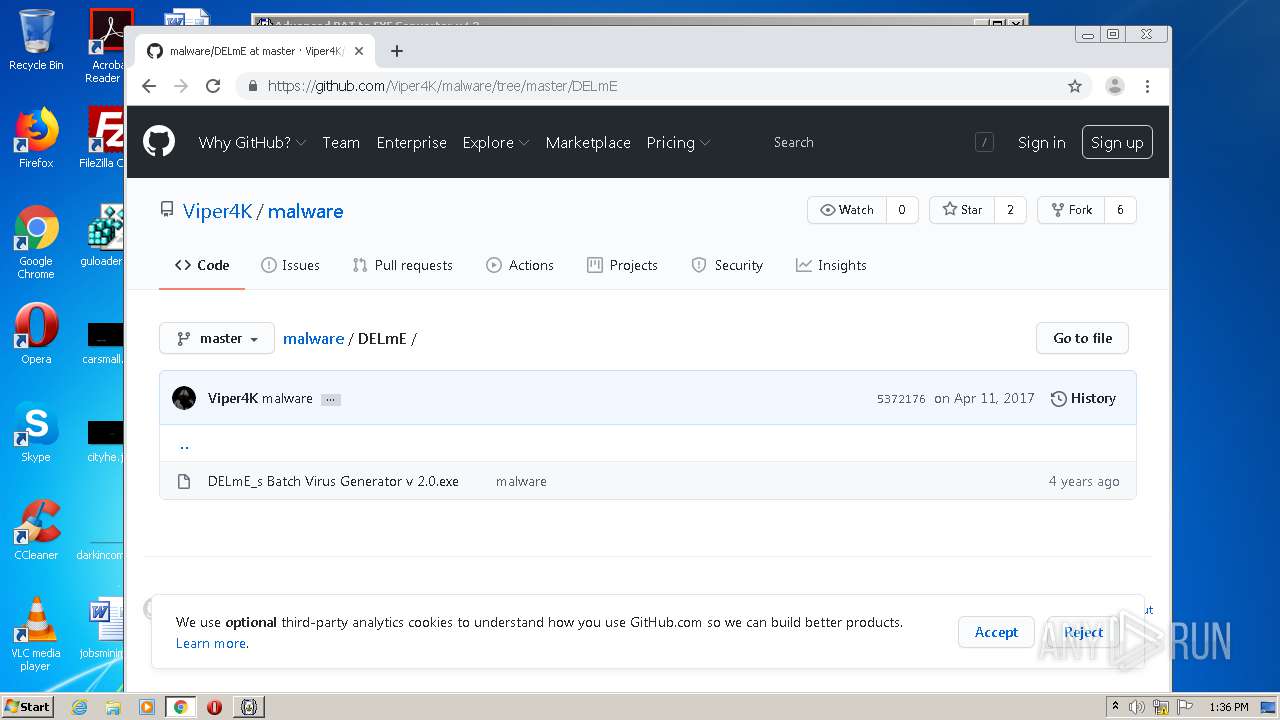Reject the analytics cookies

pyautogui.click(x=1083, y=632)
